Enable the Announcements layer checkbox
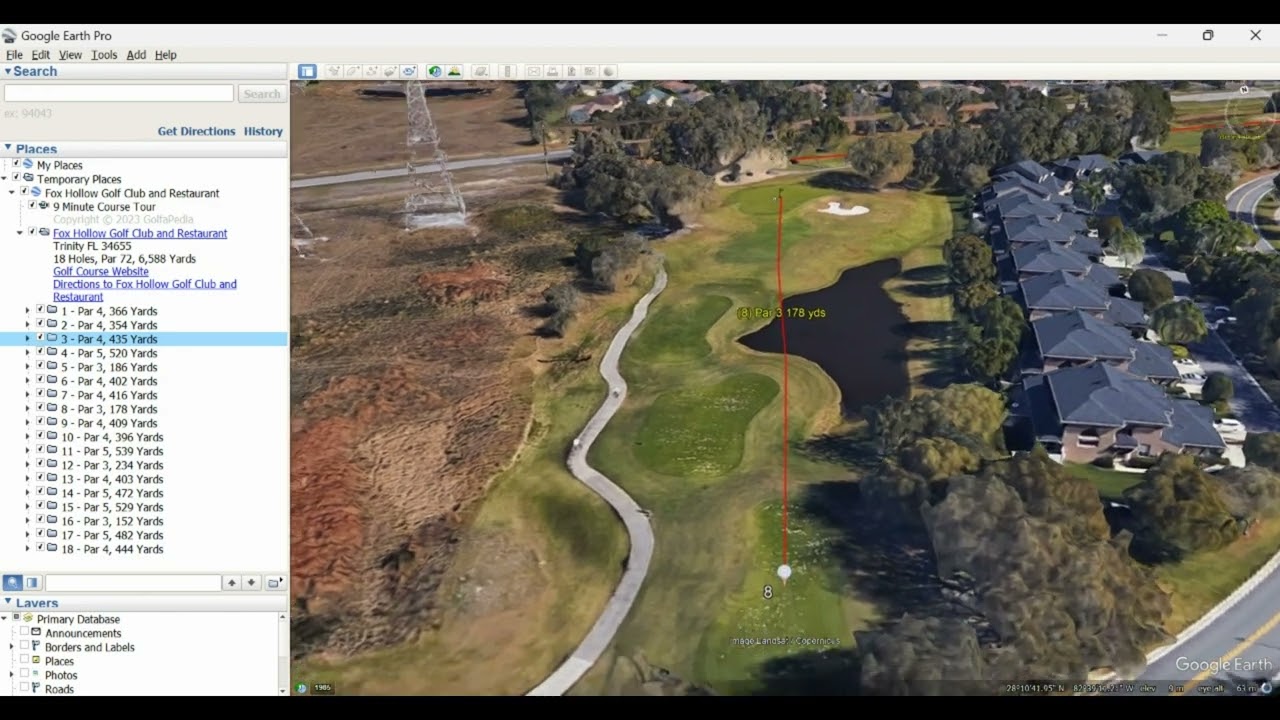The width and height of the screenshot is (1280, 720). tap(24, 633)
